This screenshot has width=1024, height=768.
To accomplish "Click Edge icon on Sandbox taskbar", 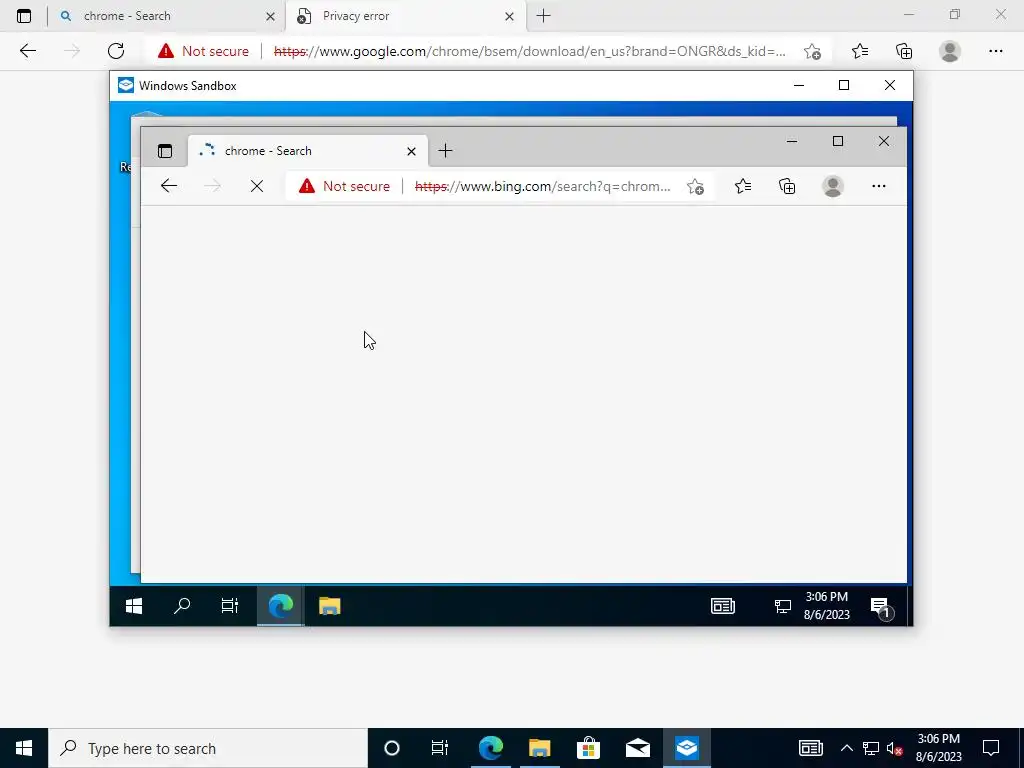I will click(x=280, y=606).
